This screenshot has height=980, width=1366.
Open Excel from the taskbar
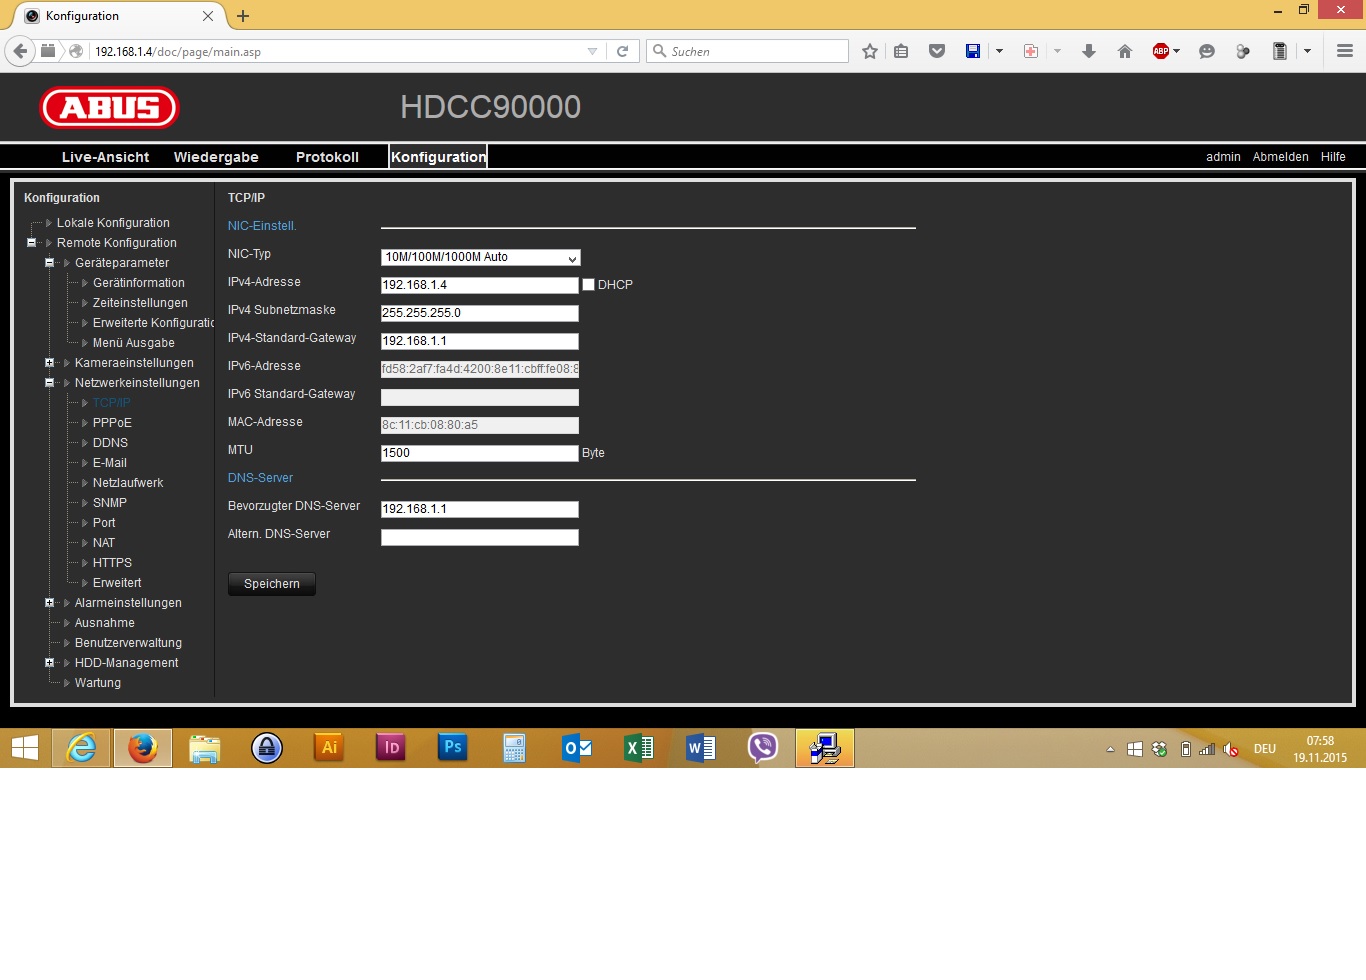[638, 747]
